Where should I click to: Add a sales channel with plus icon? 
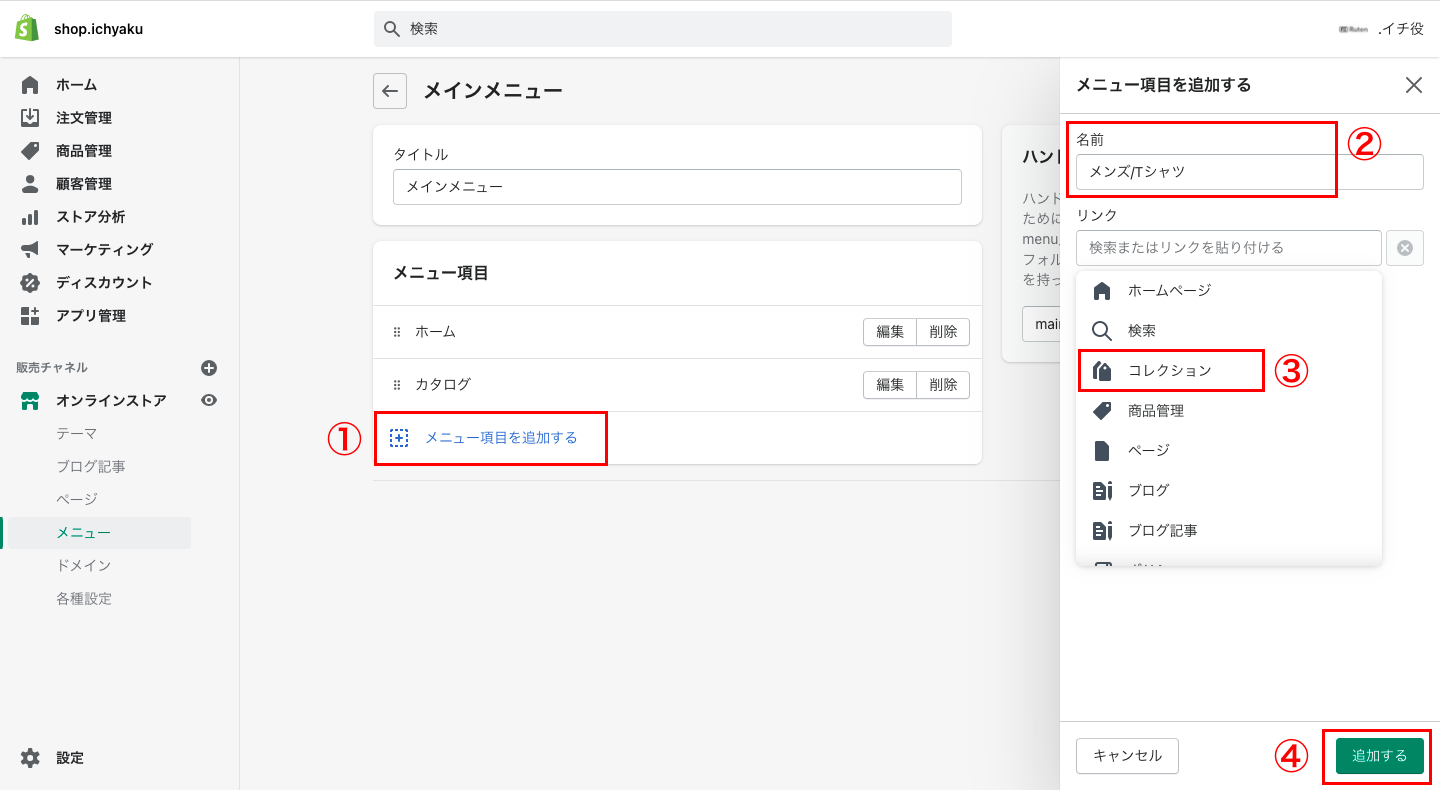209,368
